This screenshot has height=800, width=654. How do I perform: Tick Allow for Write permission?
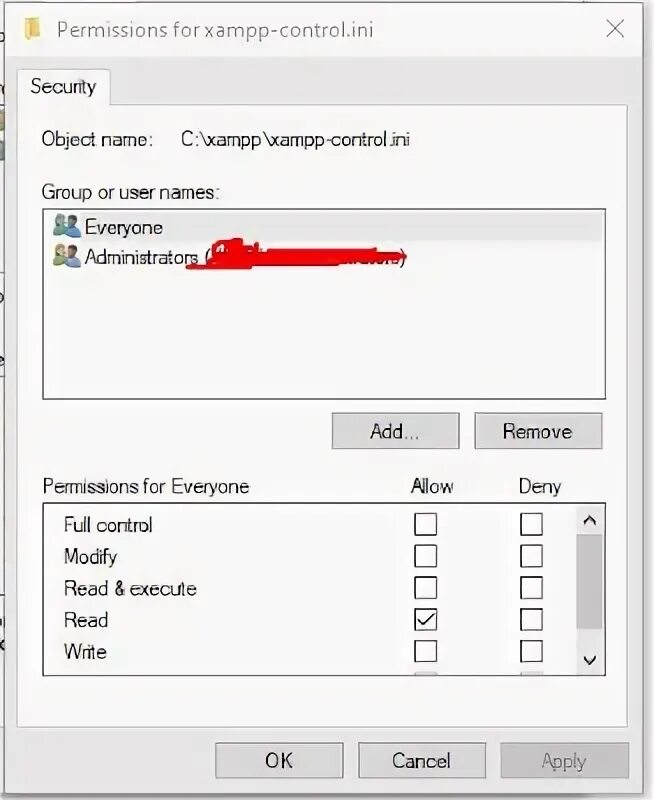(426, 652)
